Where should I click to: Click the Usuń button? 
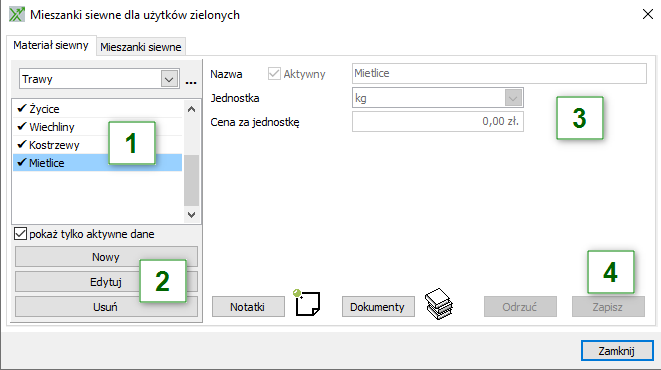pos(106,306)
